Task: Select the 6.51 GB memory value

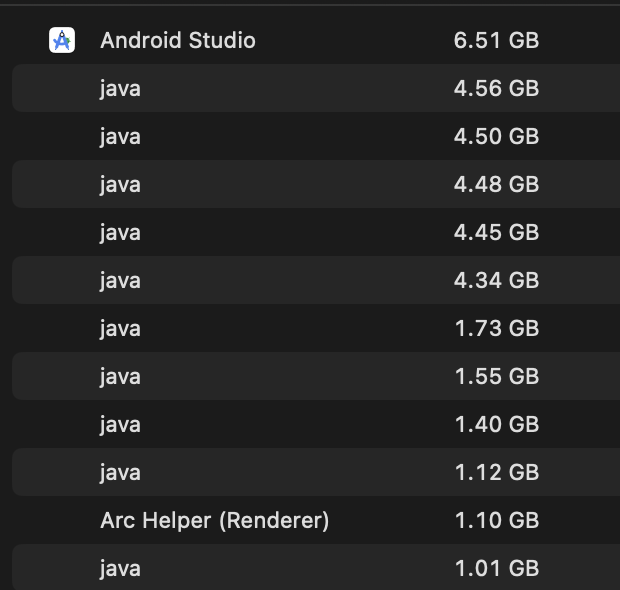Action: point(496,40)
